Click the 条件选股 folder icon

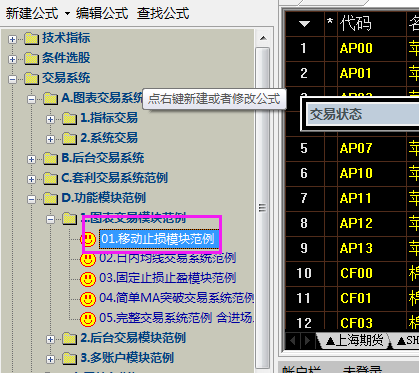[x=32, y=59]
